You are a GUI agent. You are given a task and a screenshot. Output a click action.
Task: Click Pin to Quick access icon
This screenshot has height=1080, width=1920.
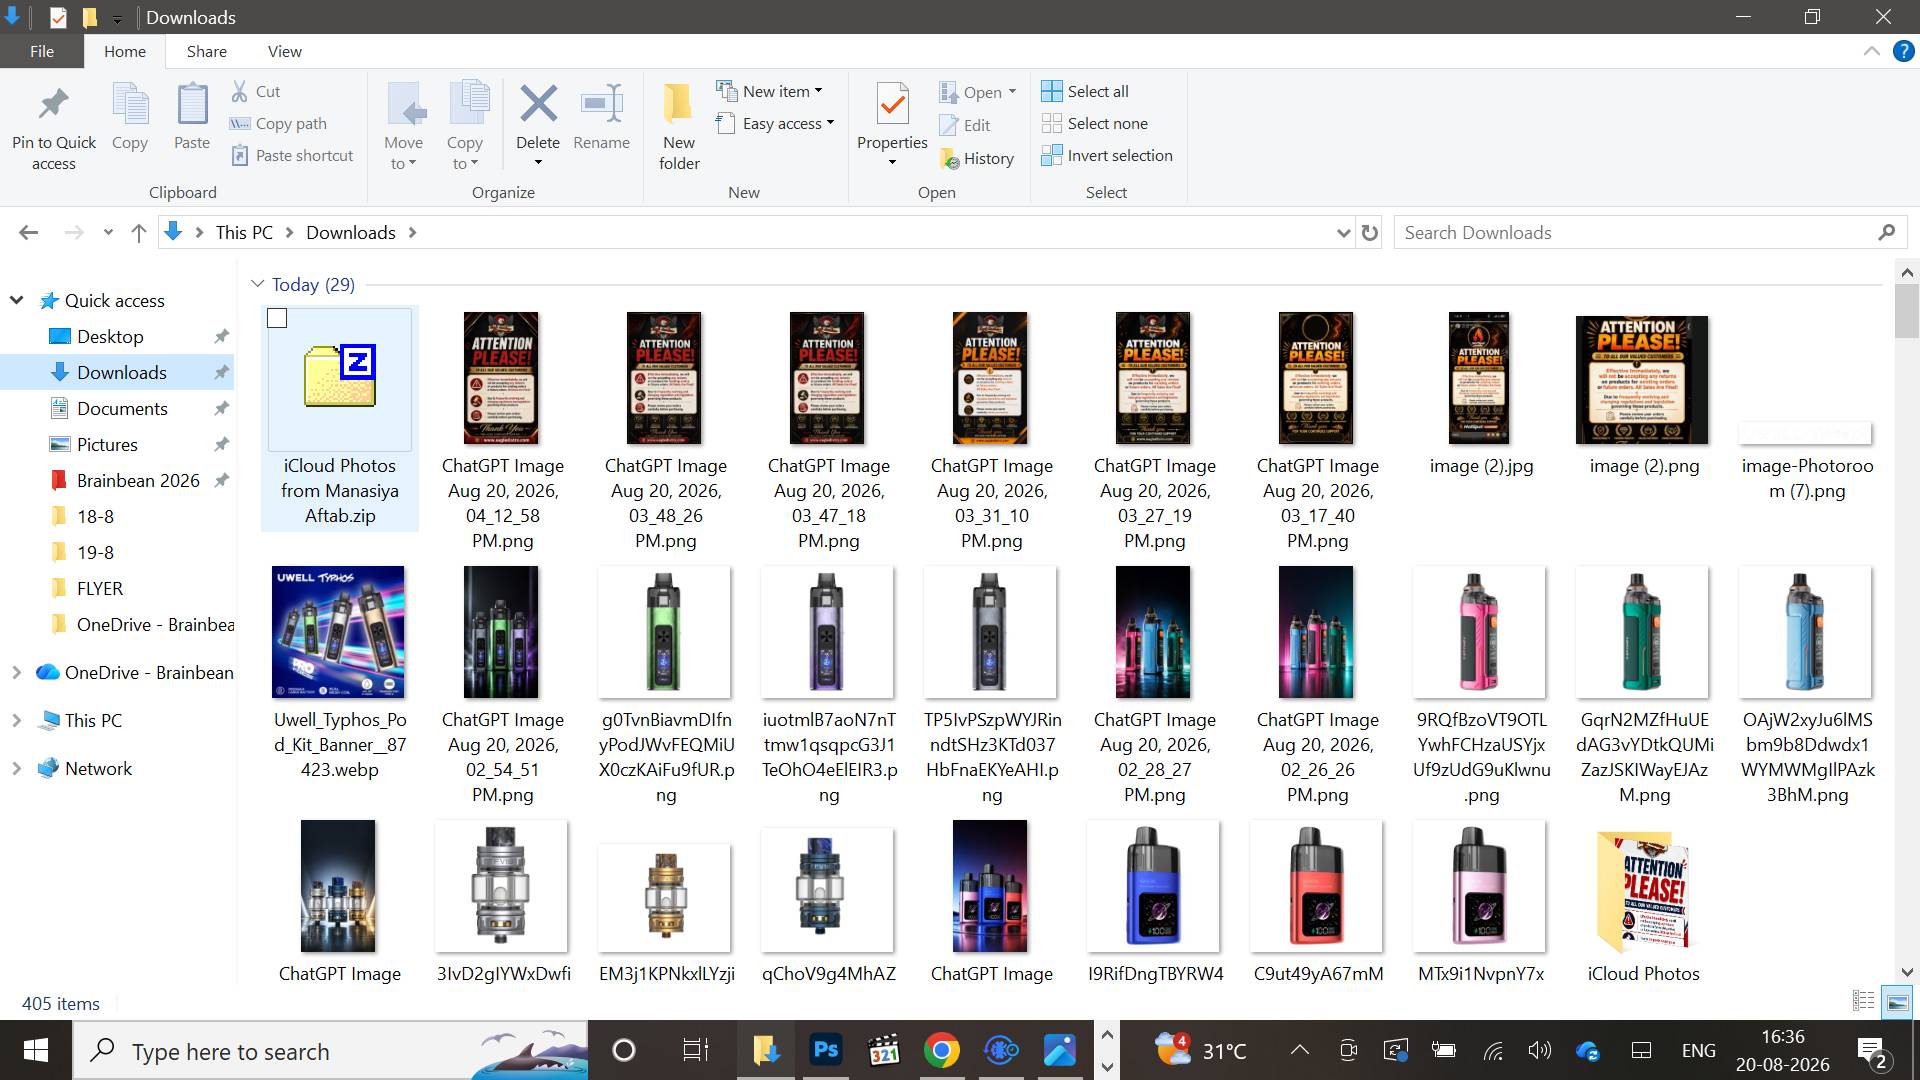point(54,104)
